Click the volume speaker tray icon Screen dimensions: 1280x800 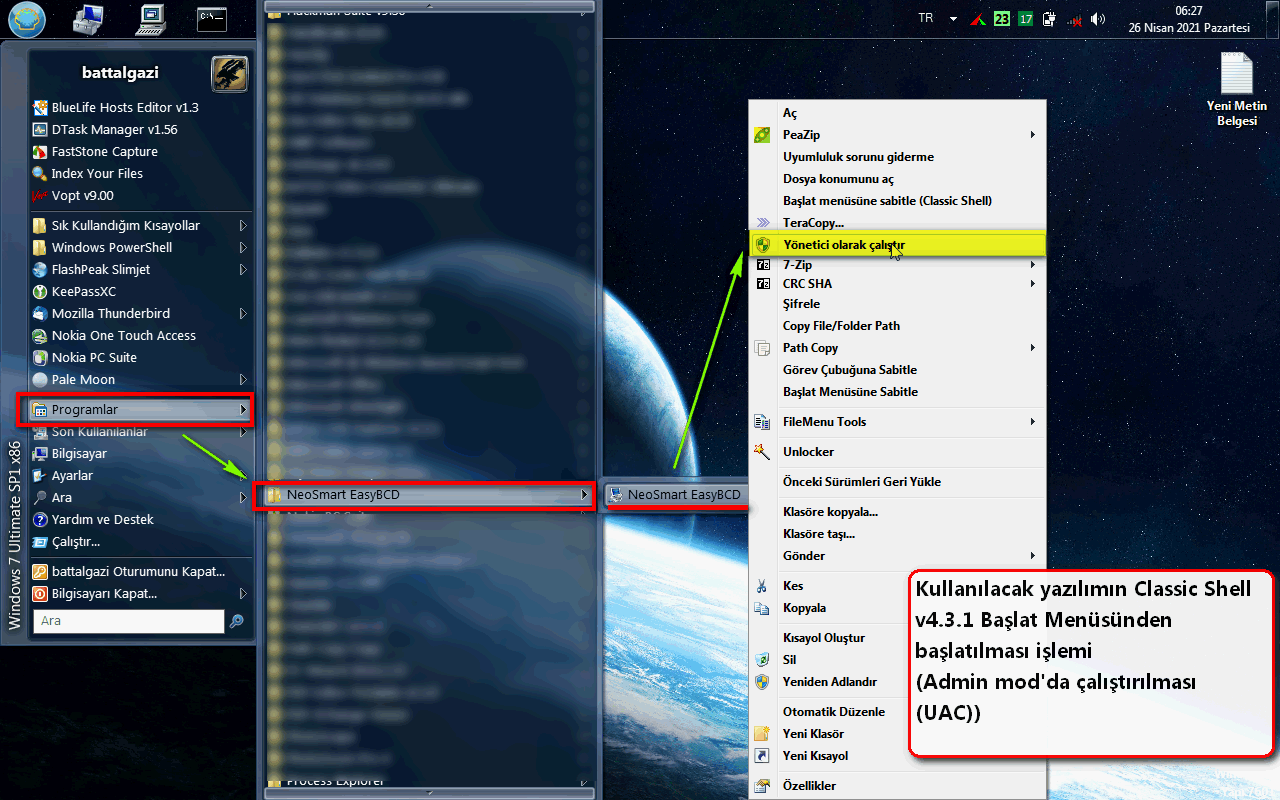pos(1098,19)
